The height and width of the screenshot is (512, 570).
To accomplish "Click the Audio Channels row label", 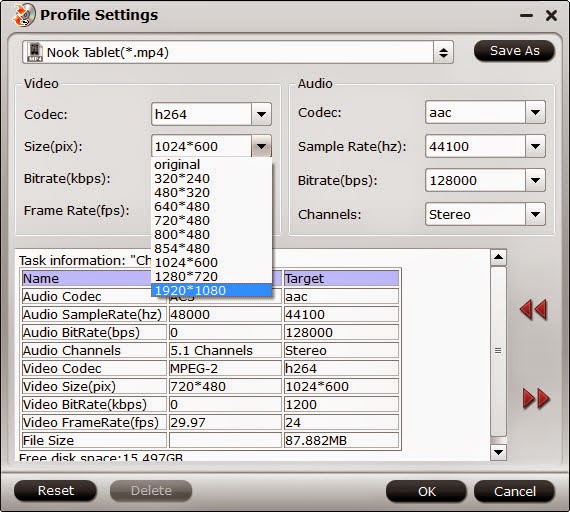I will [94, 351].
